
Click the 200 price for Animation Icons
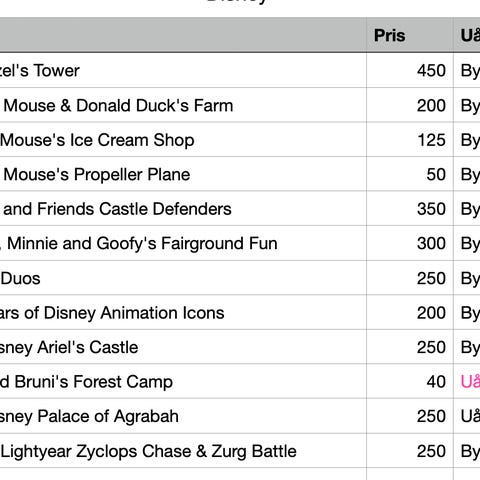tap(410, 312)
